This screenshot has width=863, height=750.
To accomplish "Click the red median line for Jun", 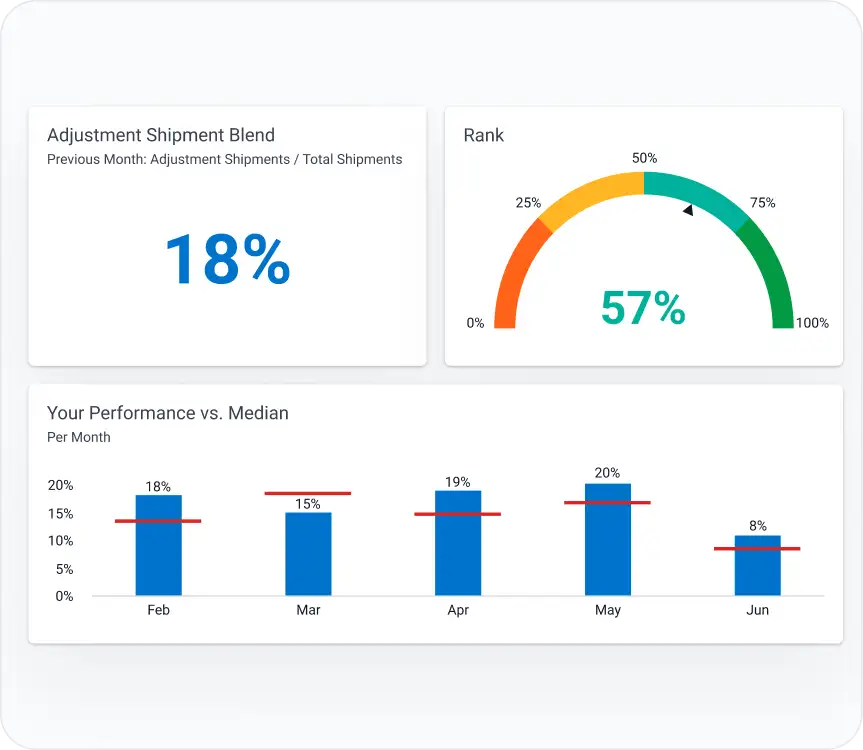I will [x=757, y=548].
